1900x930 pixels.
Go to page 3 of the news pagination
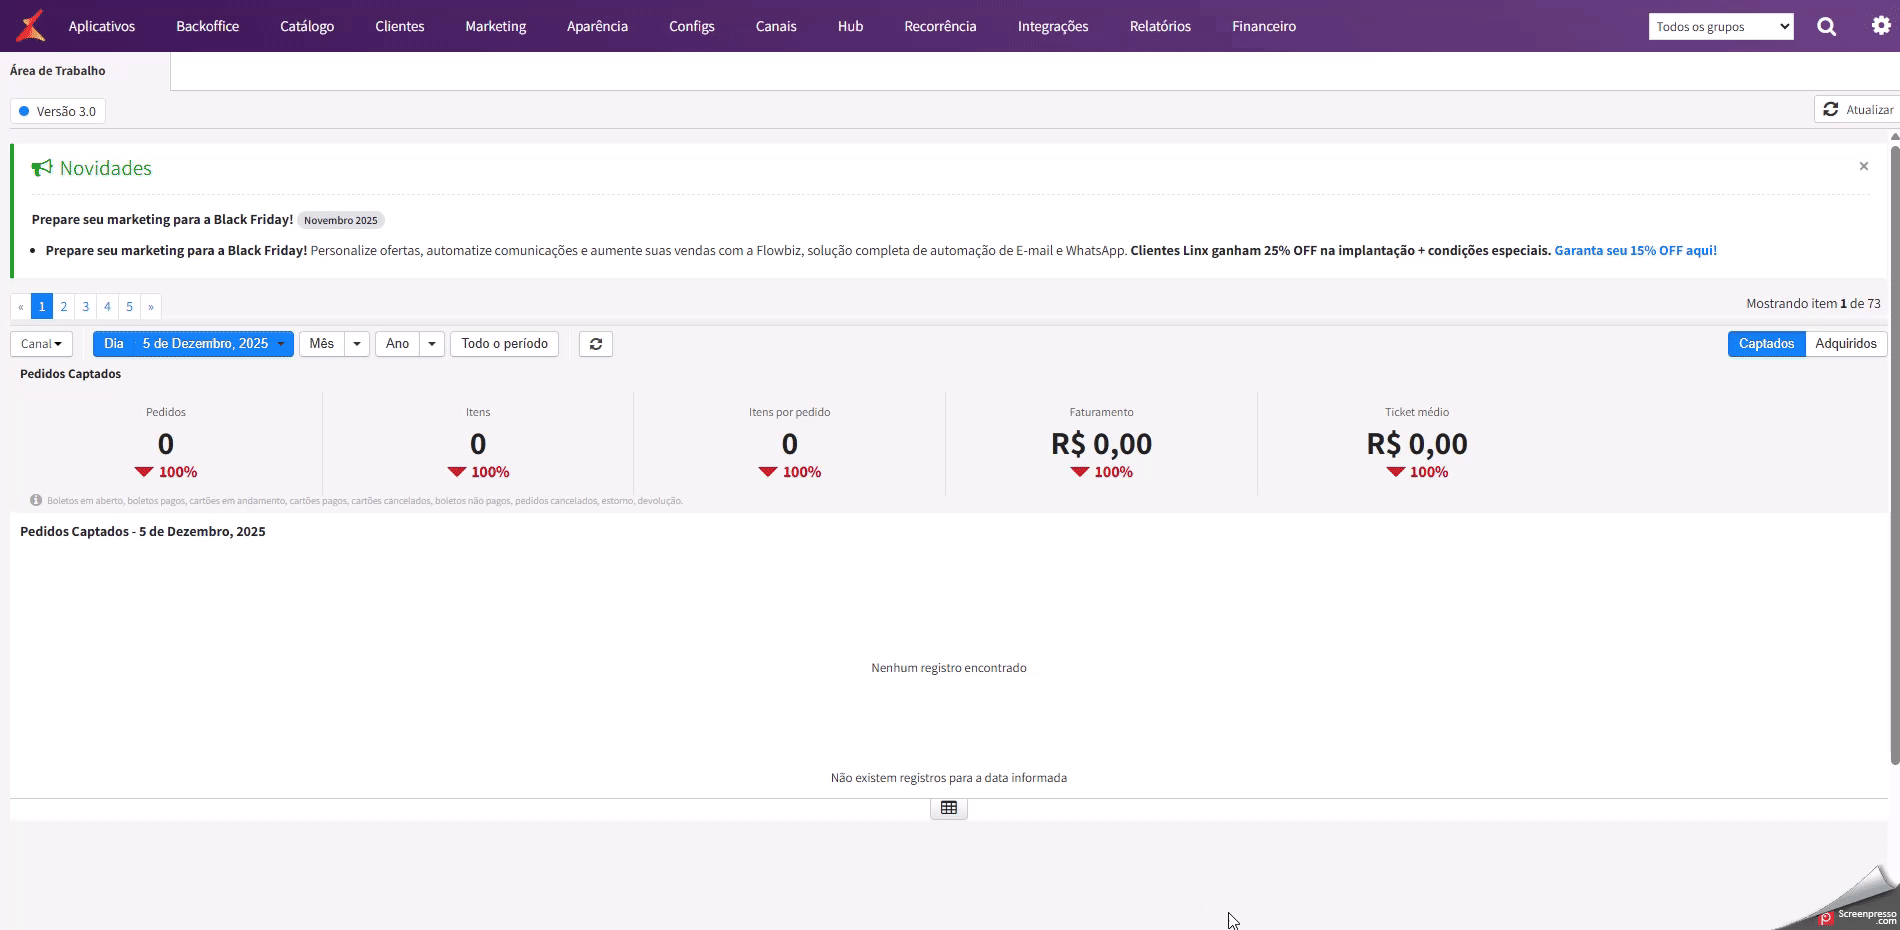pos(86,307)
